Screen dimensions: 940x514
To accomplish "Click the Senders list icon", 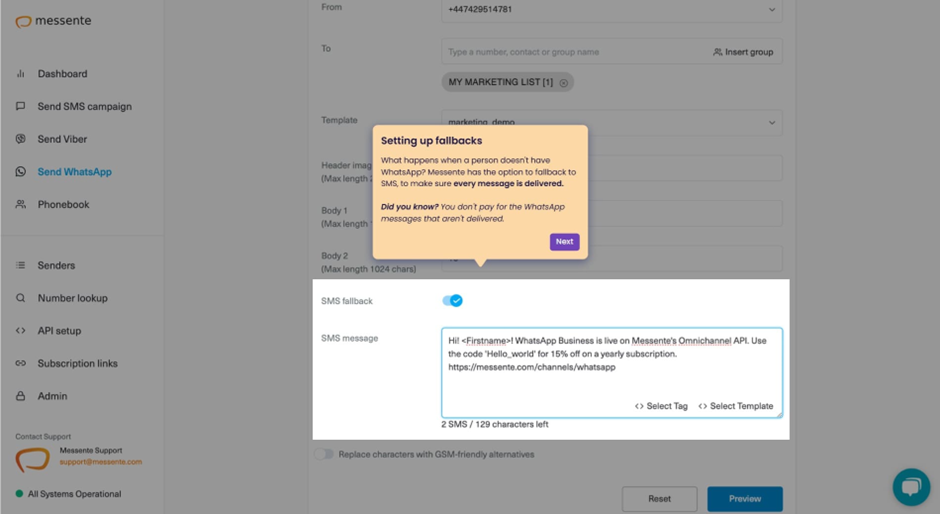I will coord(20,265).
